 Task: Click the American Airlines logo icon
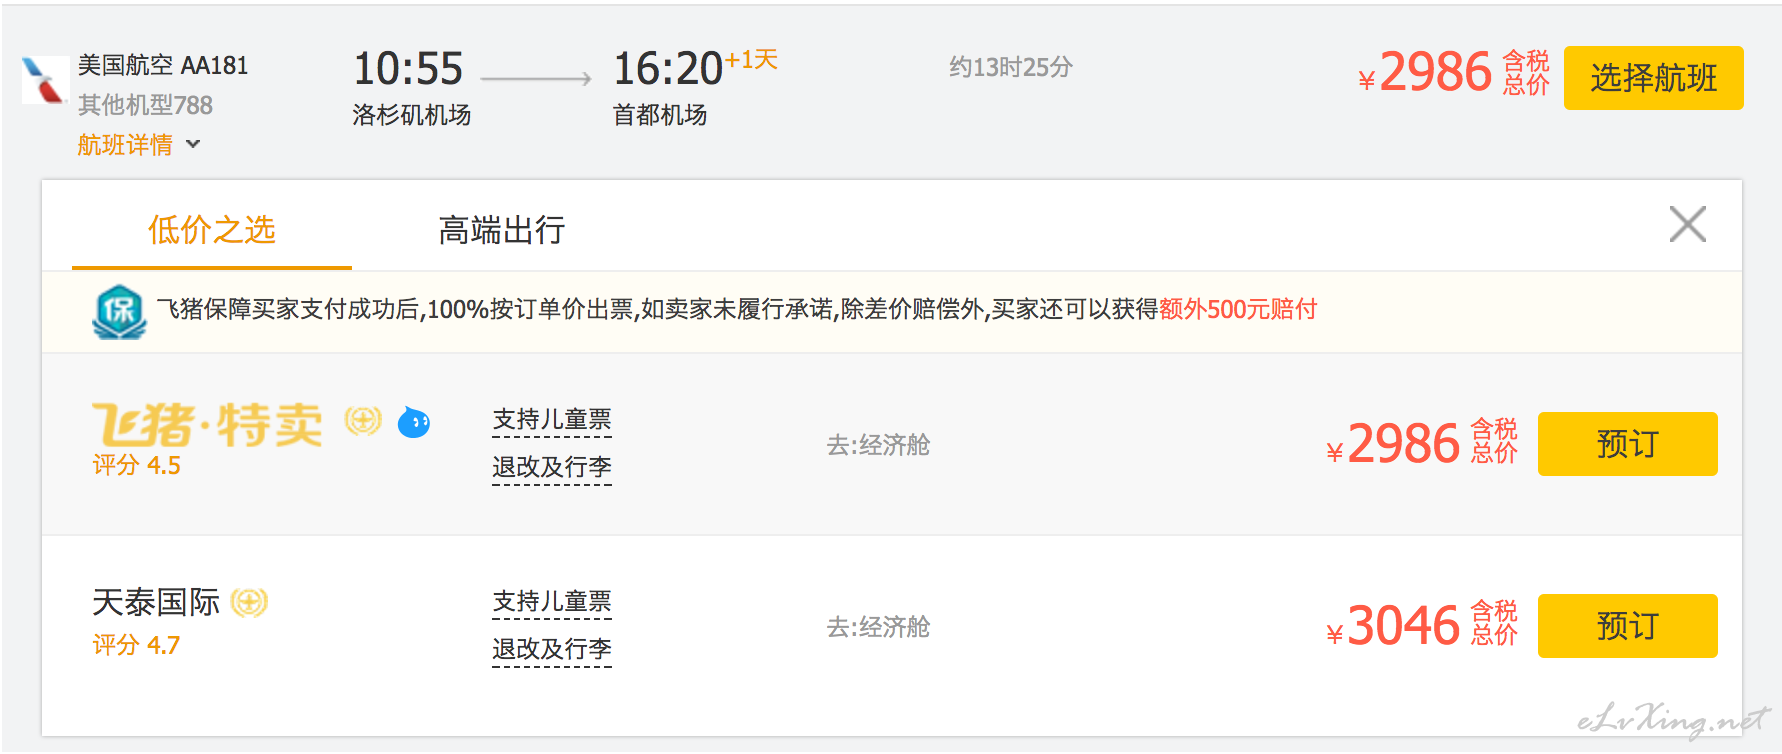tap(45, 80)
